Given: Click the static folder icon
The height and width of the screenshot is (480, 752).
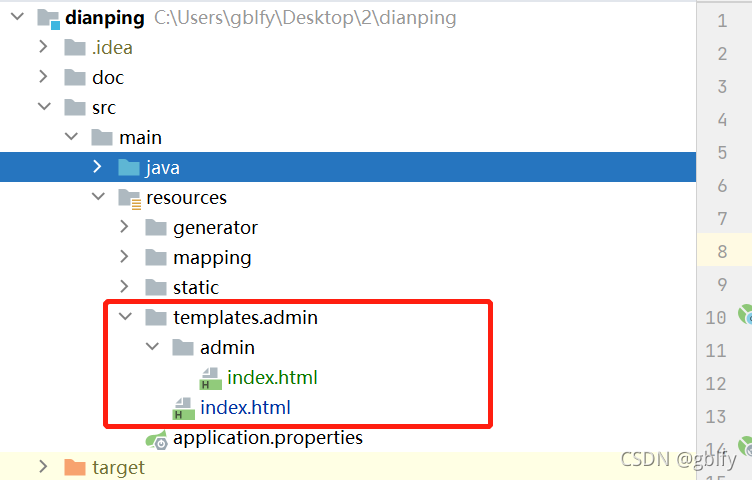Looking at the screenshot, I should pos(156,287).
